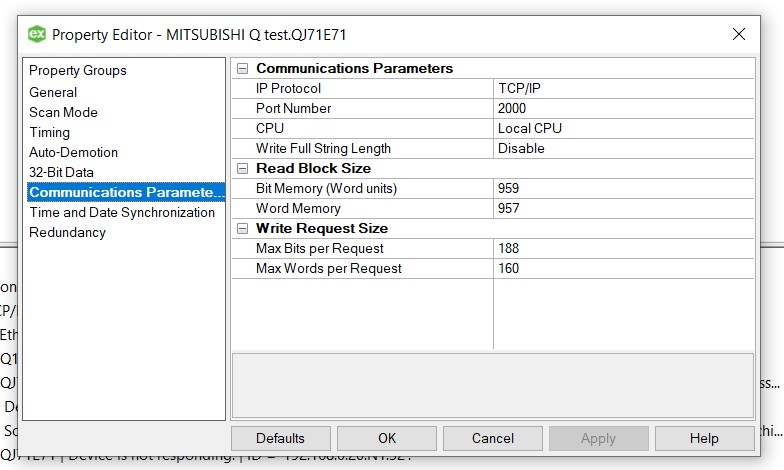Open the CPU value Local CPU
Screen dimensions: 784x470
click(x=622, y=129)
